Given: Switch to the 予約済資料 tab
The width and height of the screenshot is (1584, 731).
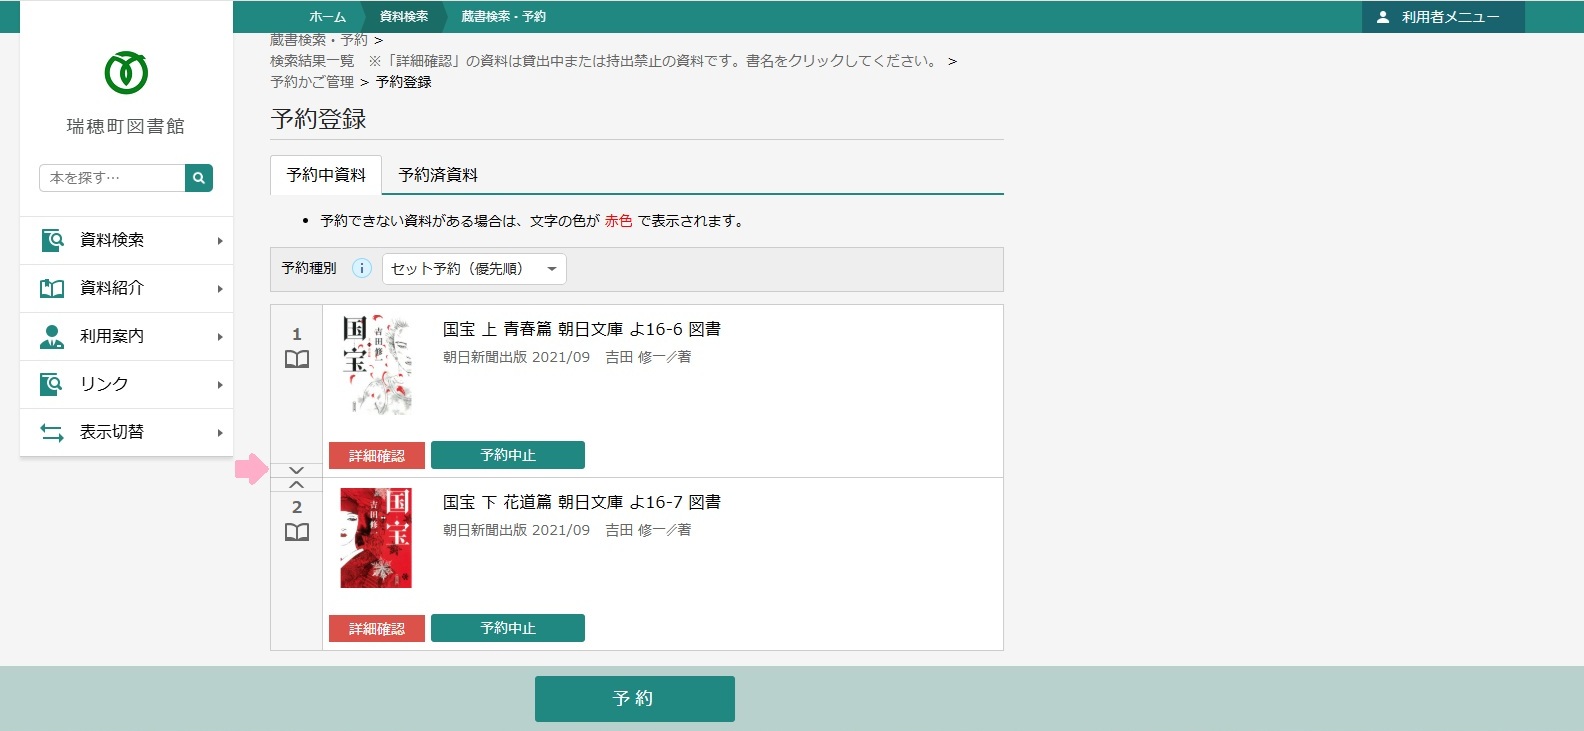Looking at the screenshot, I should (438, 175).
